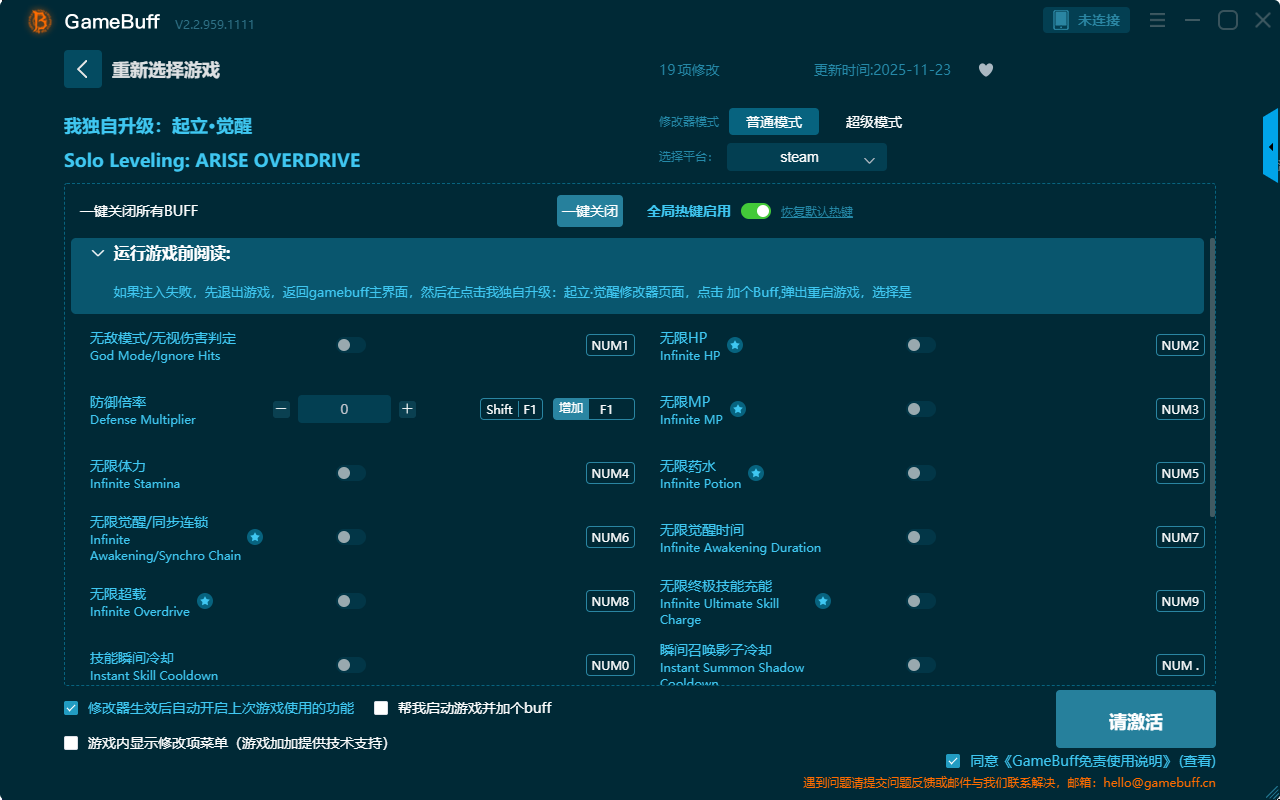Check the in-game cheat menu display option

tap(71, 743)
